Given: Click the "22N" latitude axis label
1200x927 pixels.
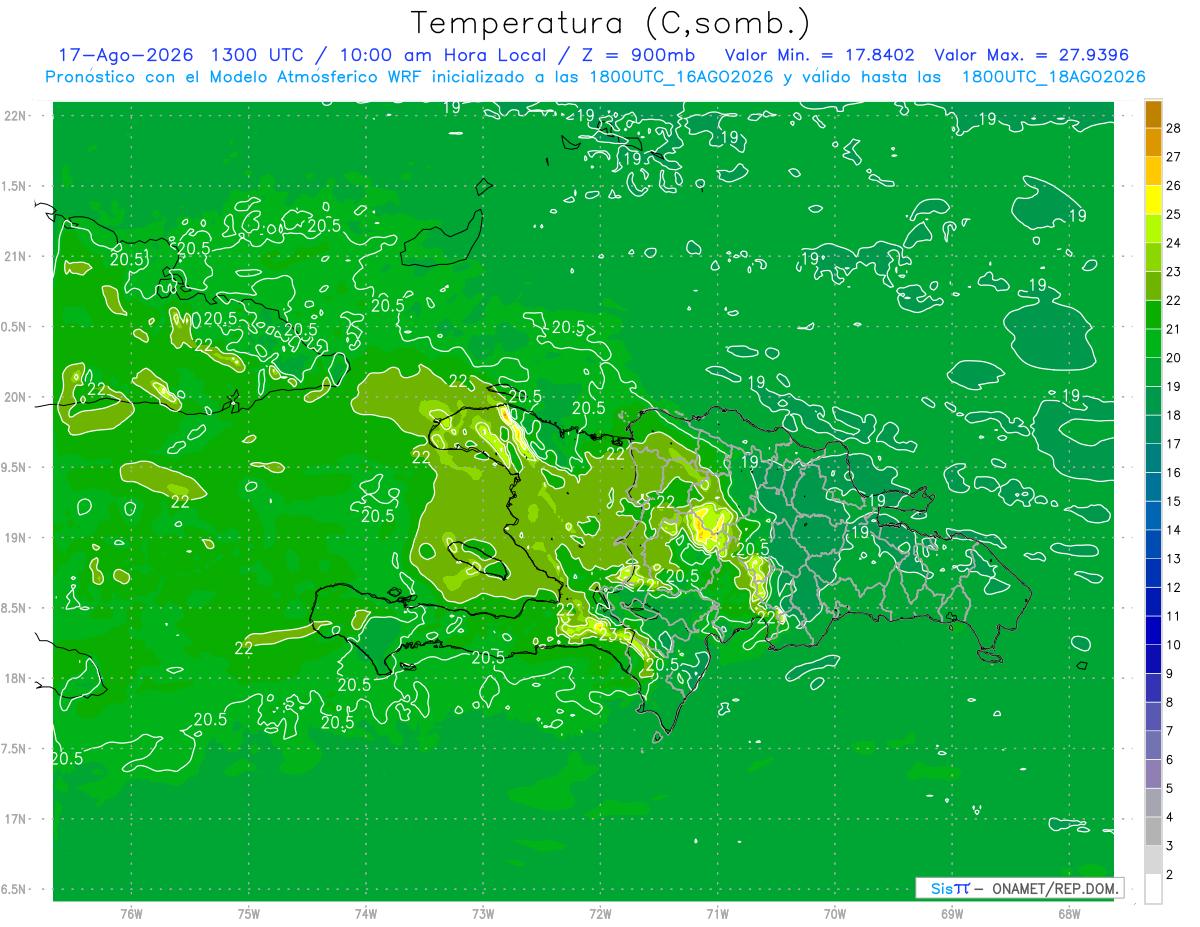Looking at the screenshot, I should (x=15, y=115).
